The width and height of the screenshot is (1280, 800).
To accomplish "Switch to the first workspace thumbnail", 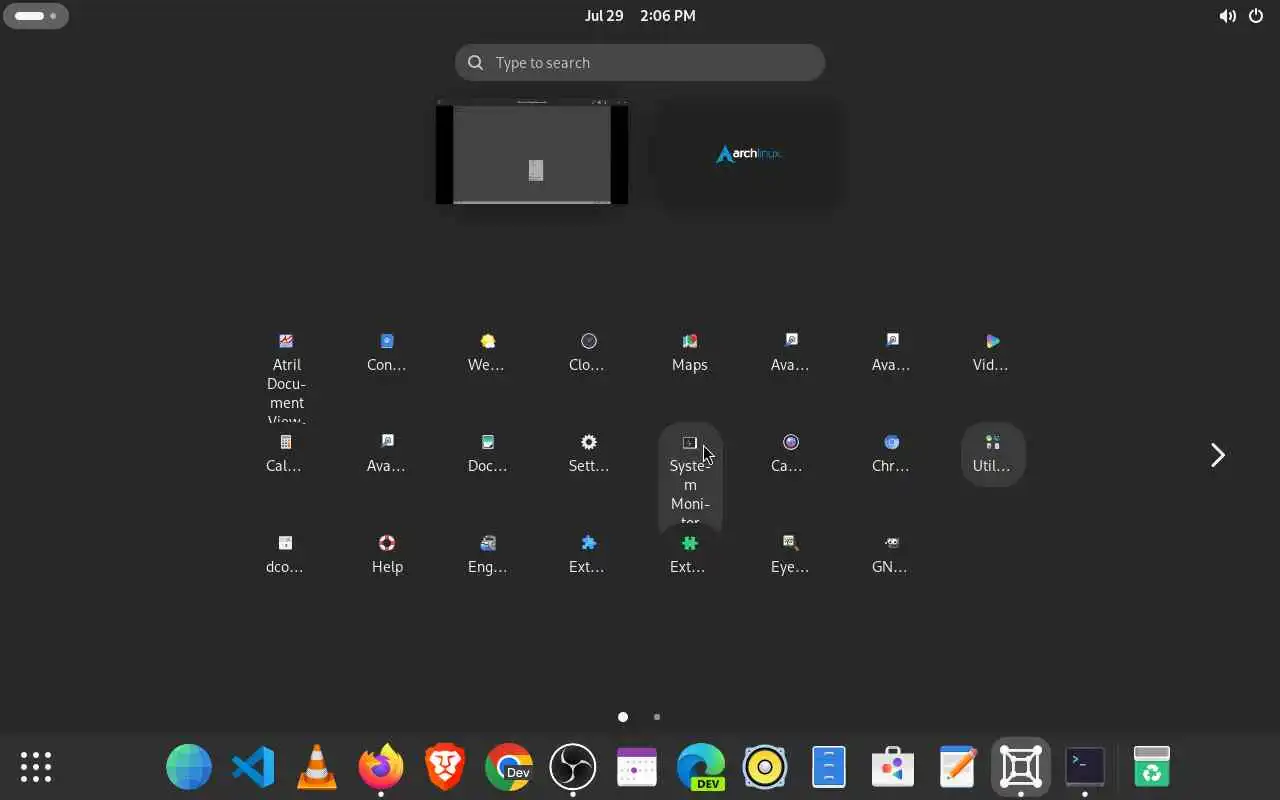I will pos(532,152).
